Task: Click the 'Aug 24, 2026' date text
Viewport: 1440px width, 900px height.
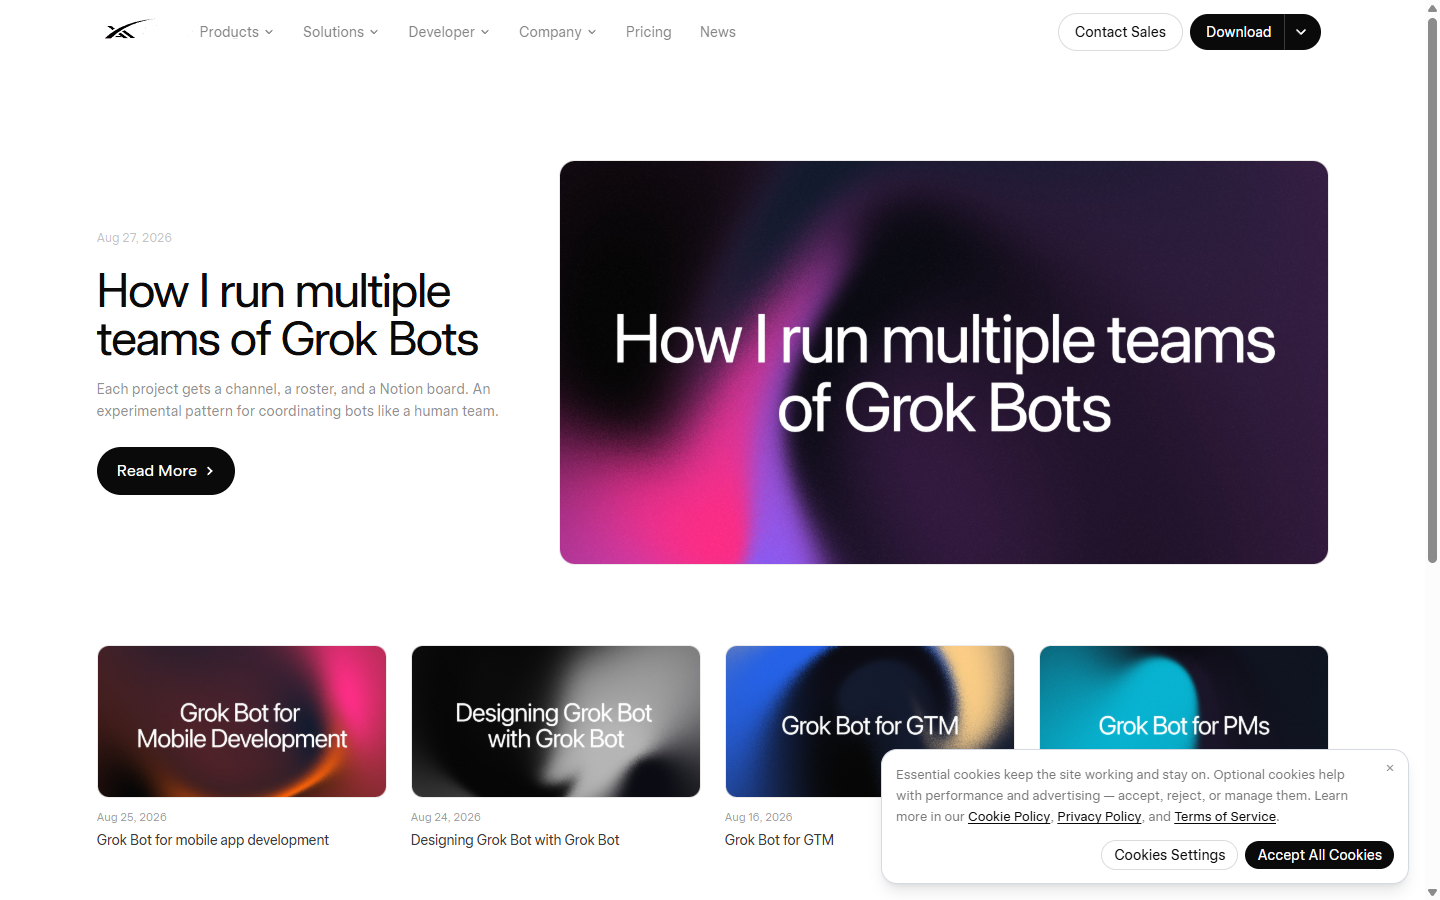Action: [446, 817]
